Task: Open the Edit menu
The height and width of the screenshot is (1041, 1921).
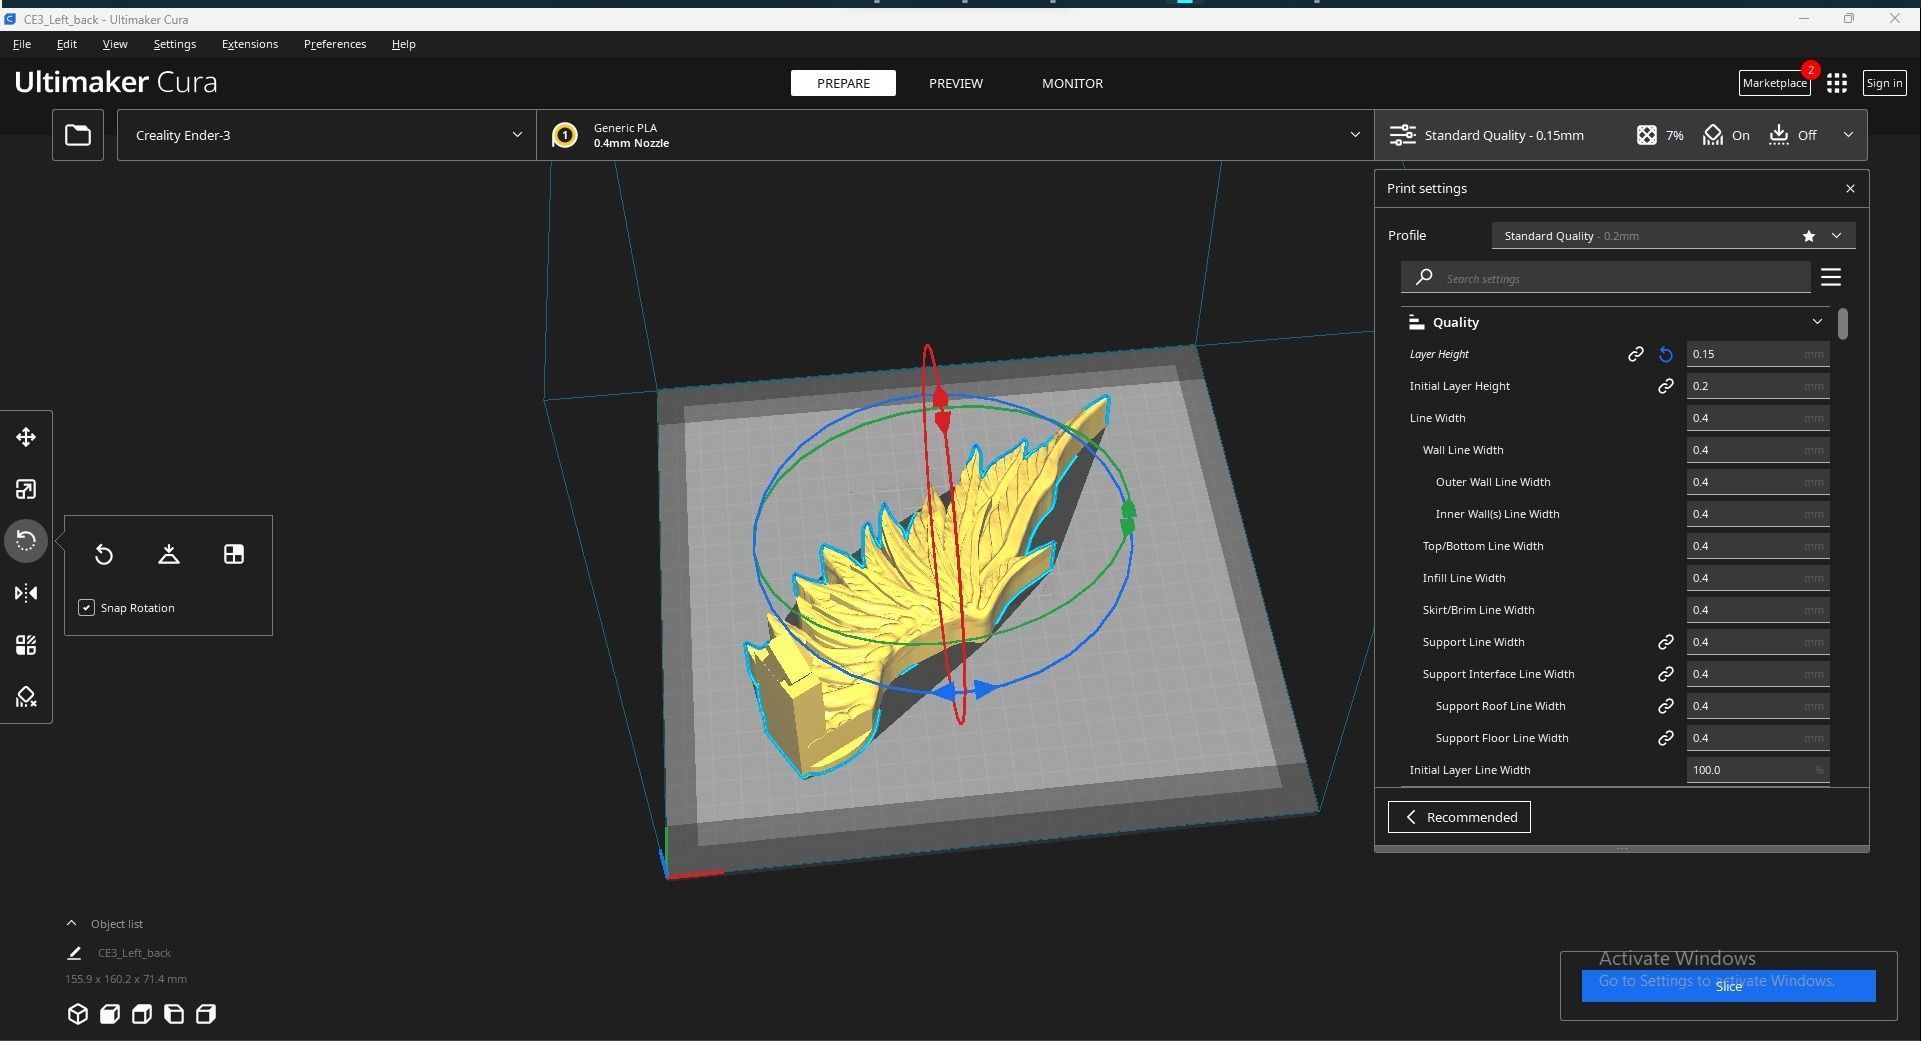Action: [67, 44]
